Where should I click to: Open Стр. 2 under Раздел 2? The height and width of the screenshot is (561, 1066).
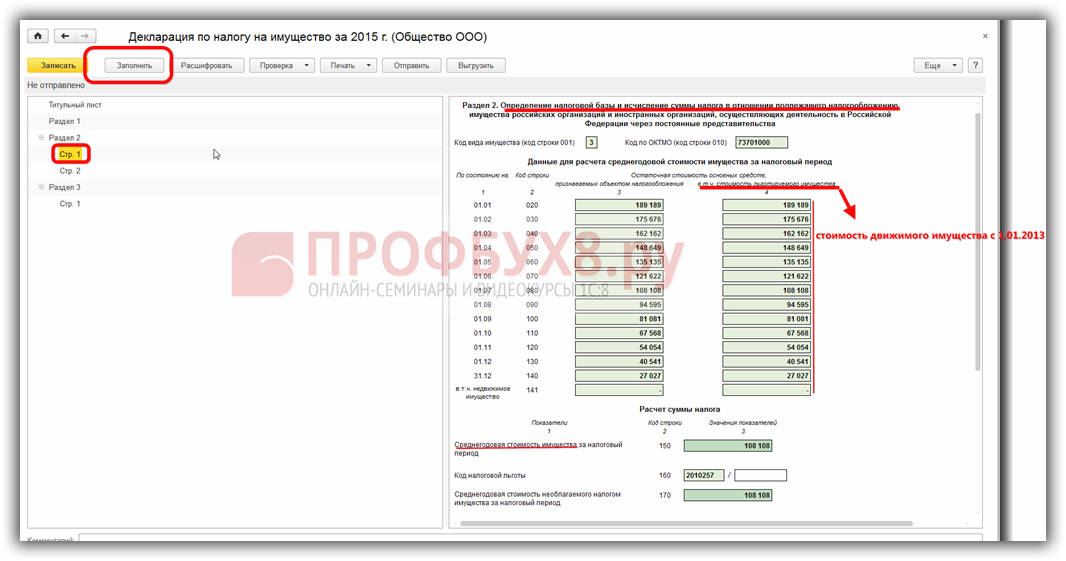(69, 171)
